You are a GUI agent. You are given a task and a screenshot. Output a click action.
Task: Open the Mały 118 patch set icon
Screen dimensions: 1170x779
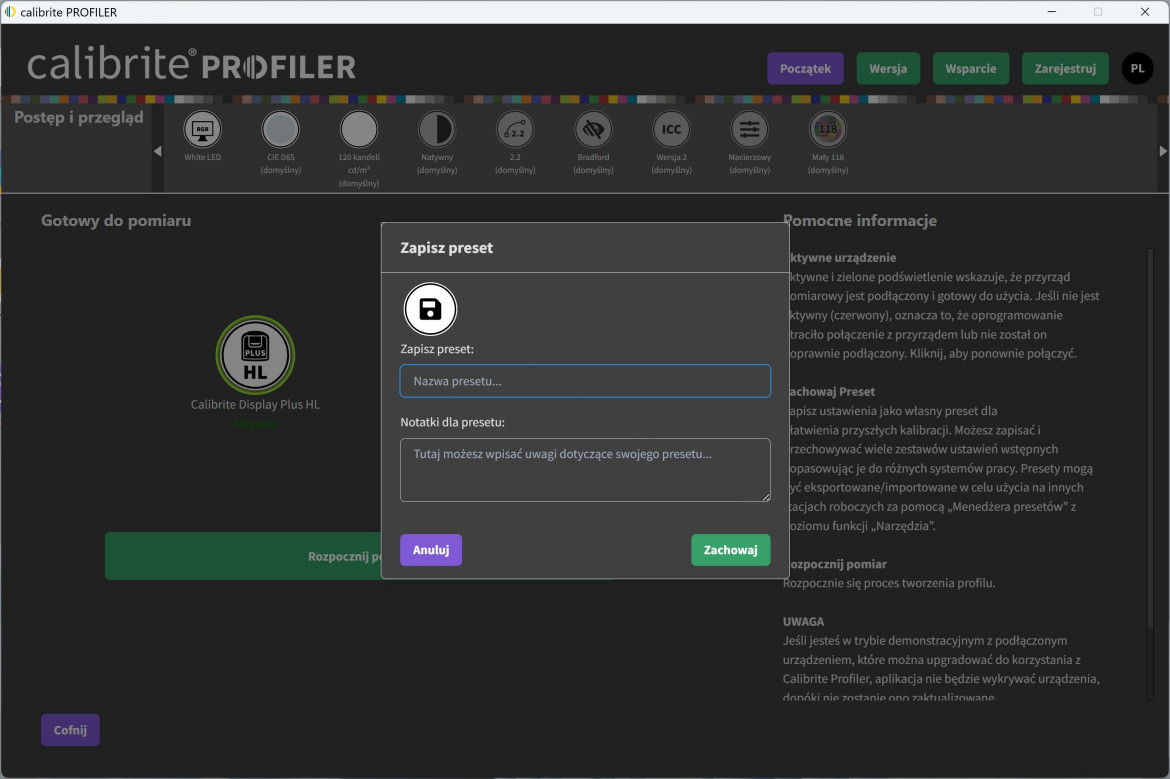pos(828,130)
